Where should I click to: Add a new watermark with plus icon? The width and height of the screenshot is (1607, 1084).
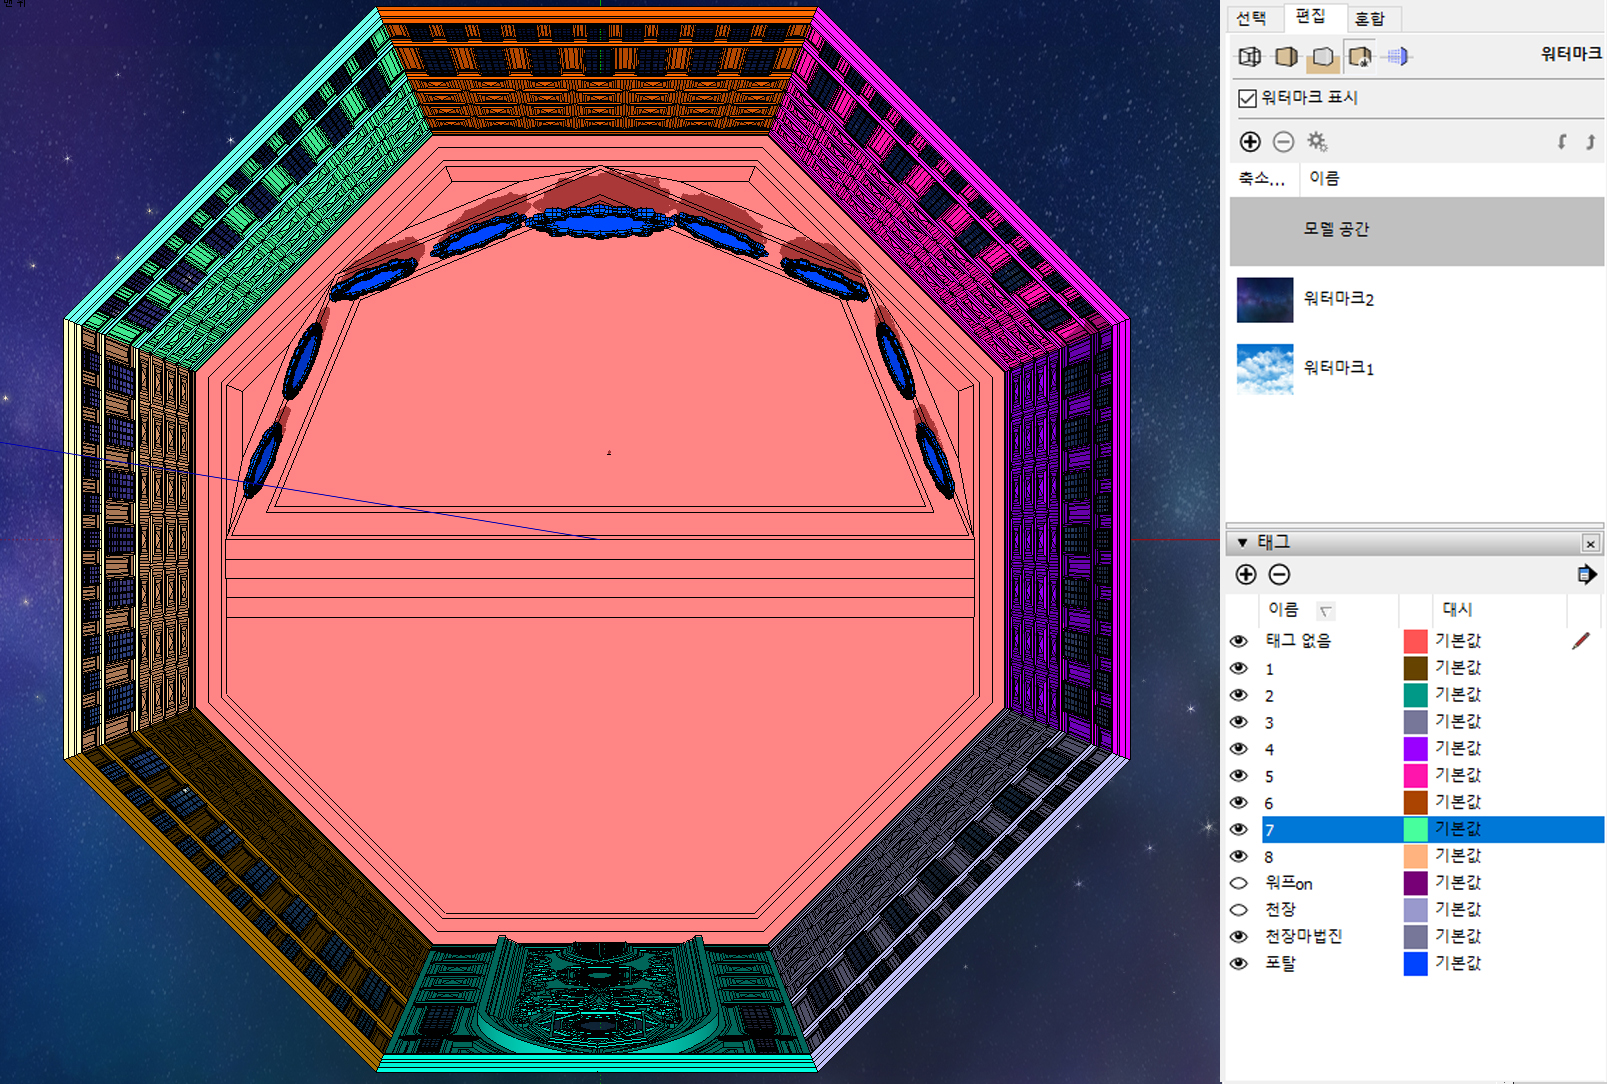click(x=1250, y=142)
